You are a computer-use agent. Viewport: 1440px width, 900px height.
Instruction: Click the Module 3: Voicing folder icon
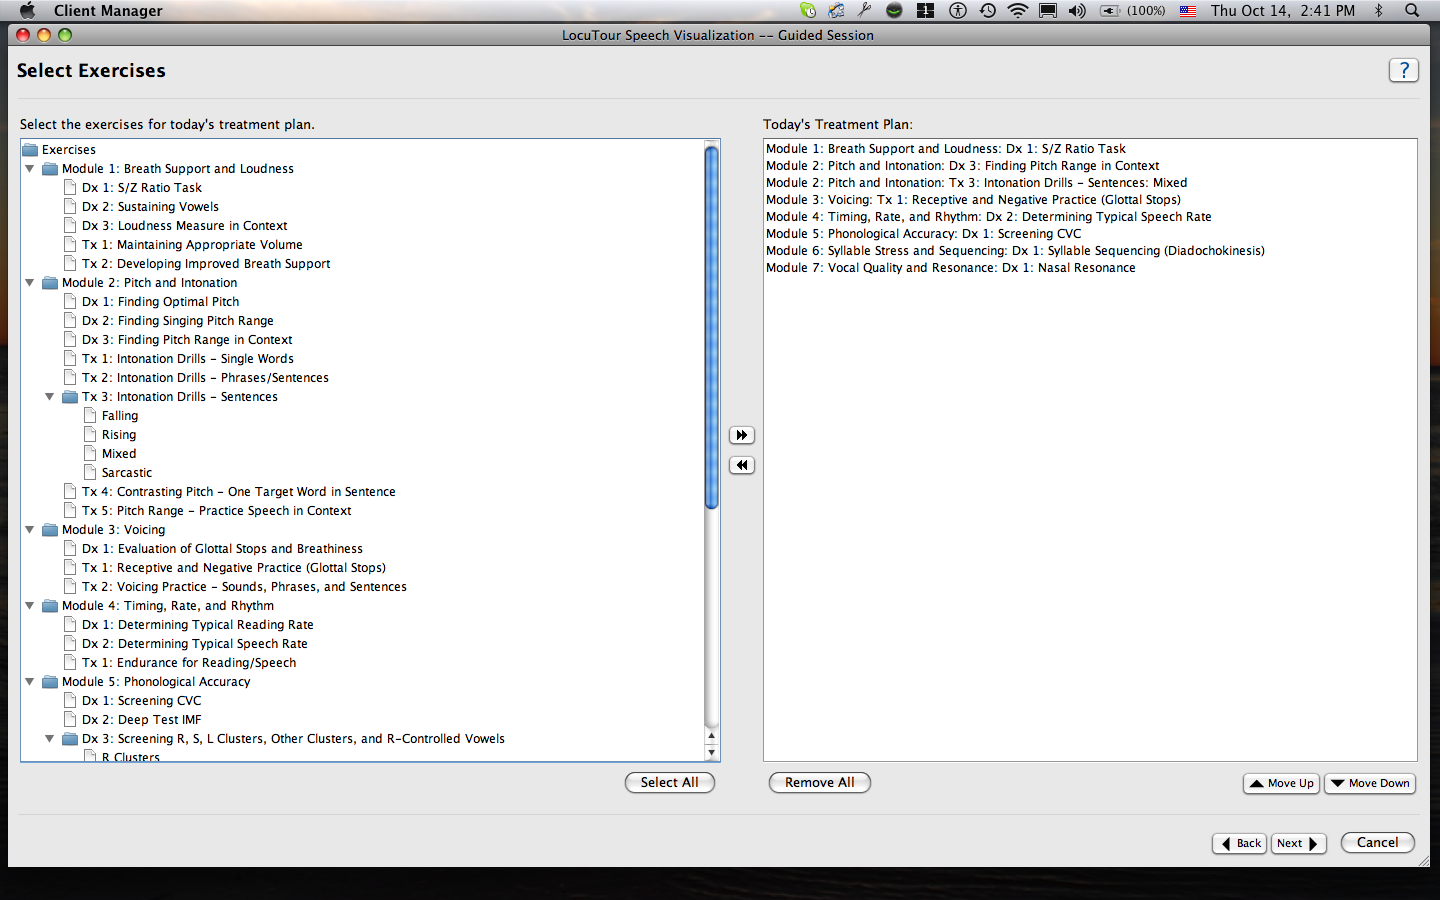pos(50,530)
